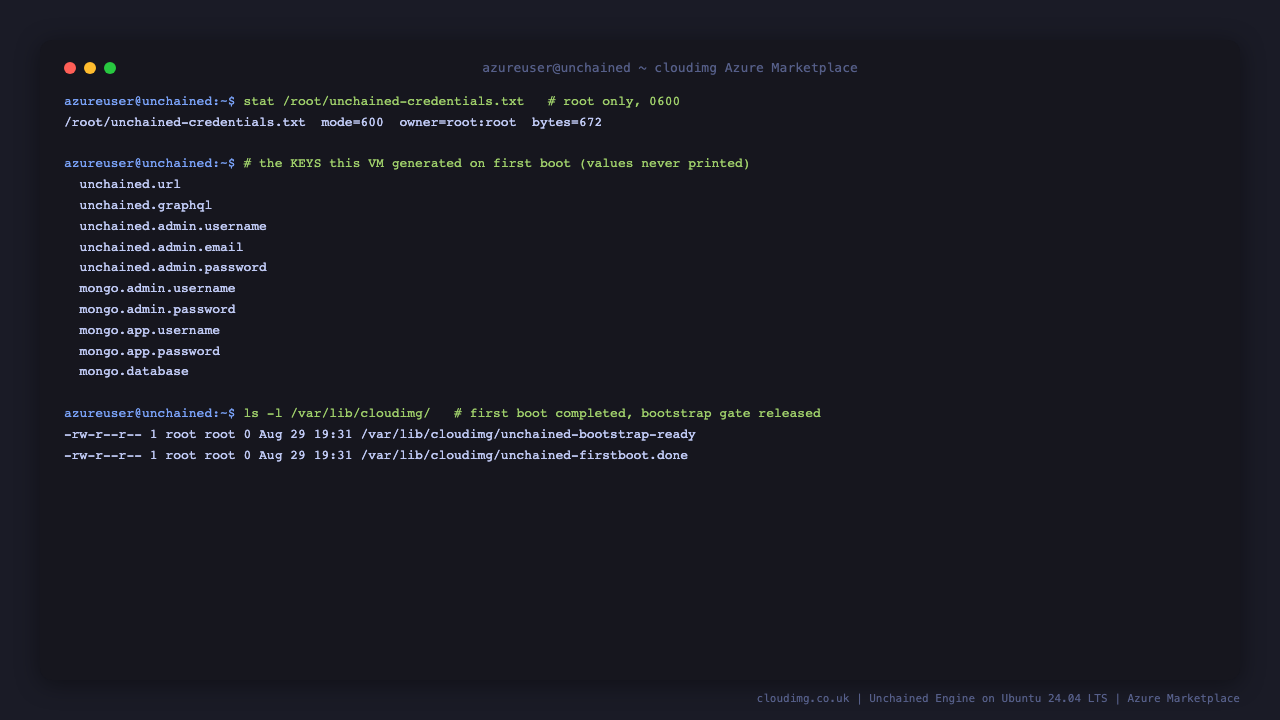This screenshot has width=1280, height=720.
Task: Select the 'mongo.app.username' key line
Action: pyautogui.click(x=150, y=331)
